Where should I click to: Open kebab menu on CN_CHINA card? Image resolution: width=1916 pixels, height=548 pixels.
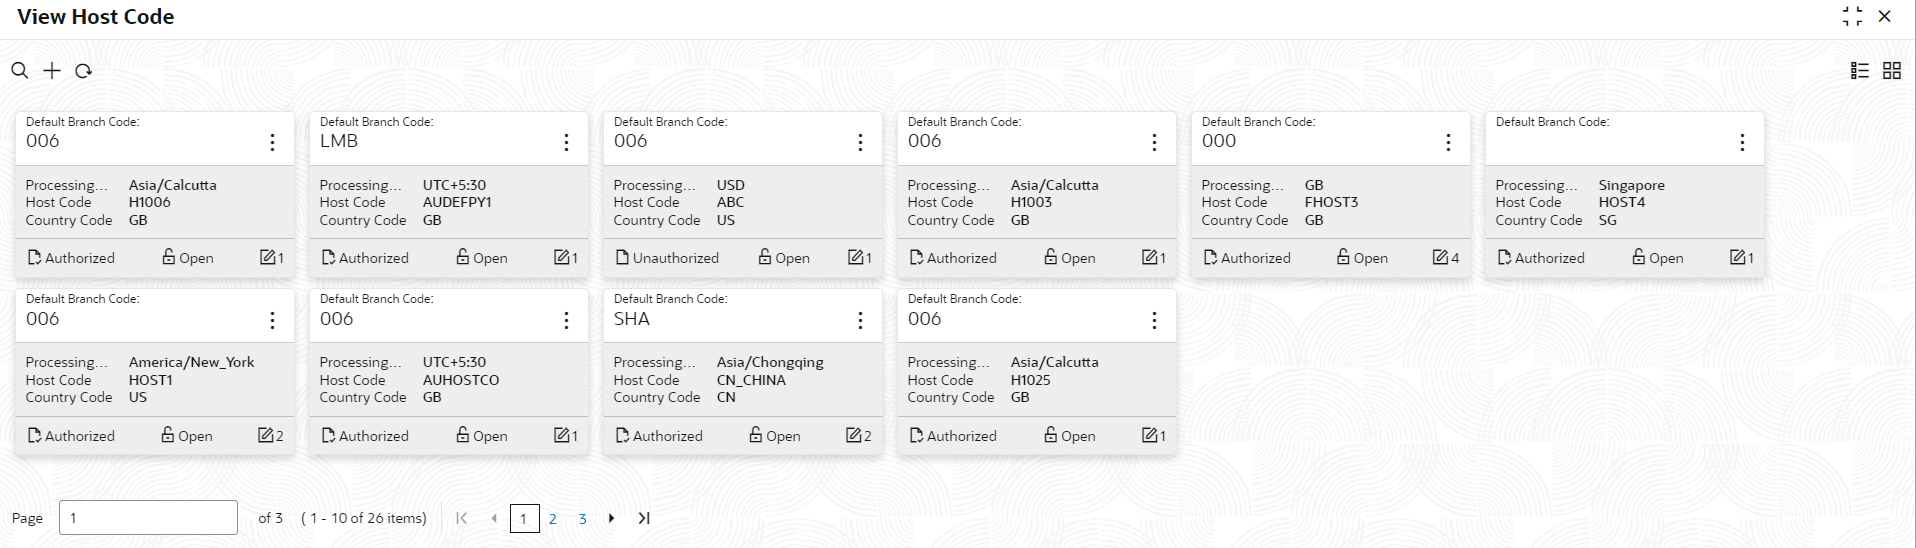860,320
